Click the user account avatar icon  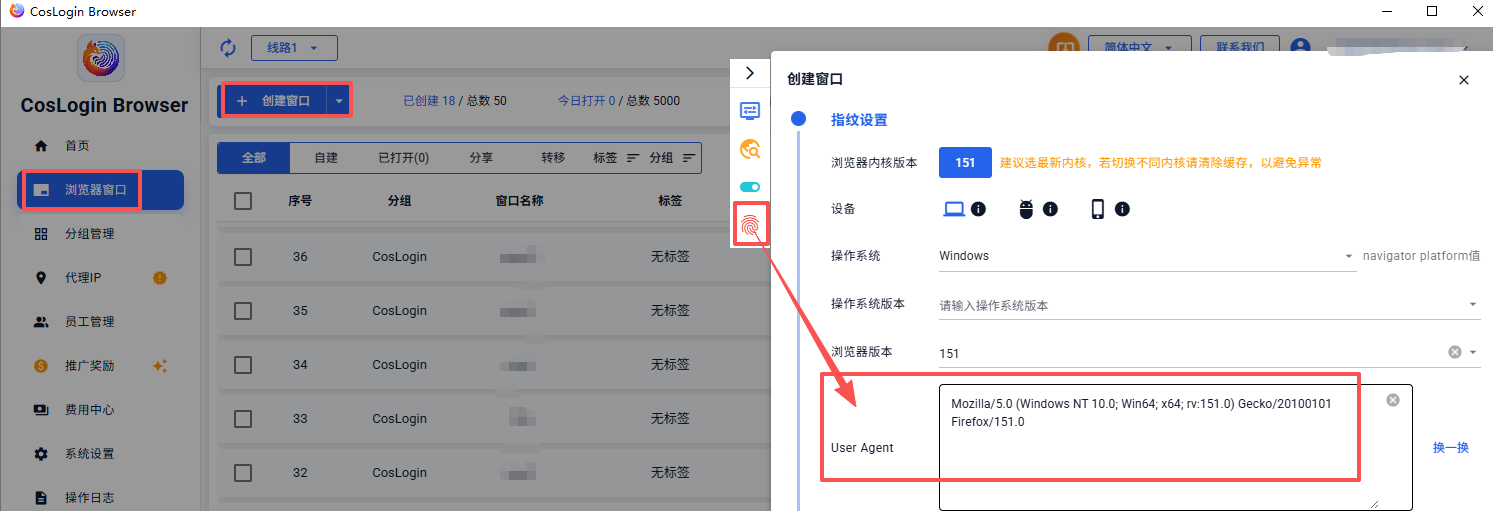(x=1300, y=47)
